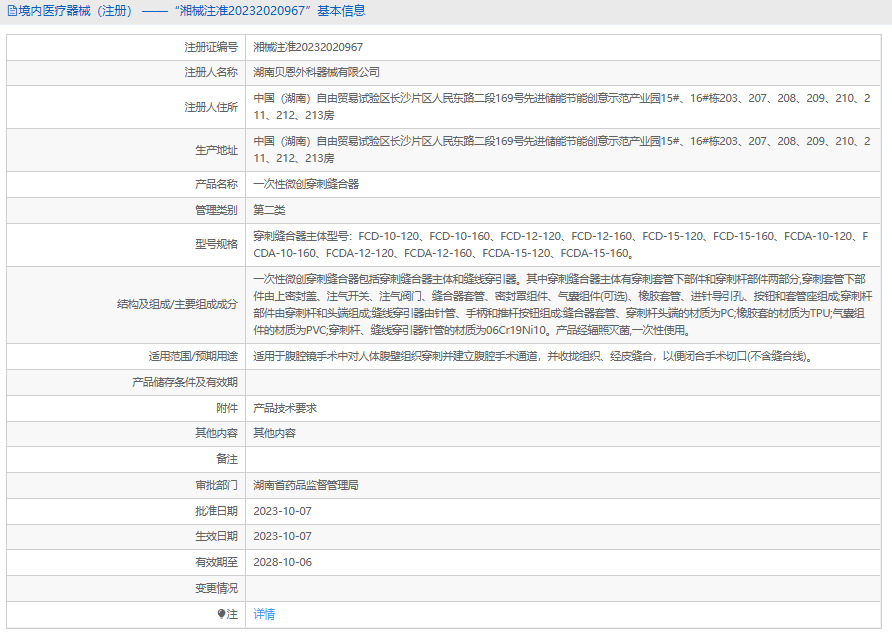Click the 生产地址 address value
The image size is (892, 633).
click(562, 150)
